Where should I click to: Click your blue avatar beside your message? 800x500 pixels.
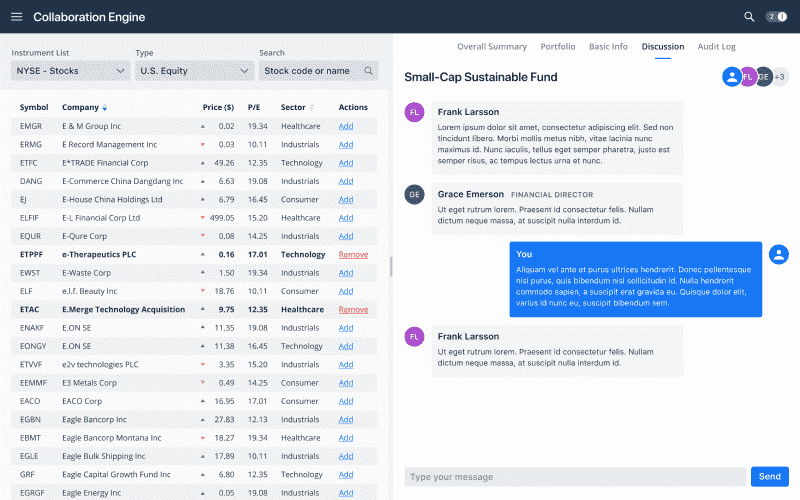click(778, 254)
